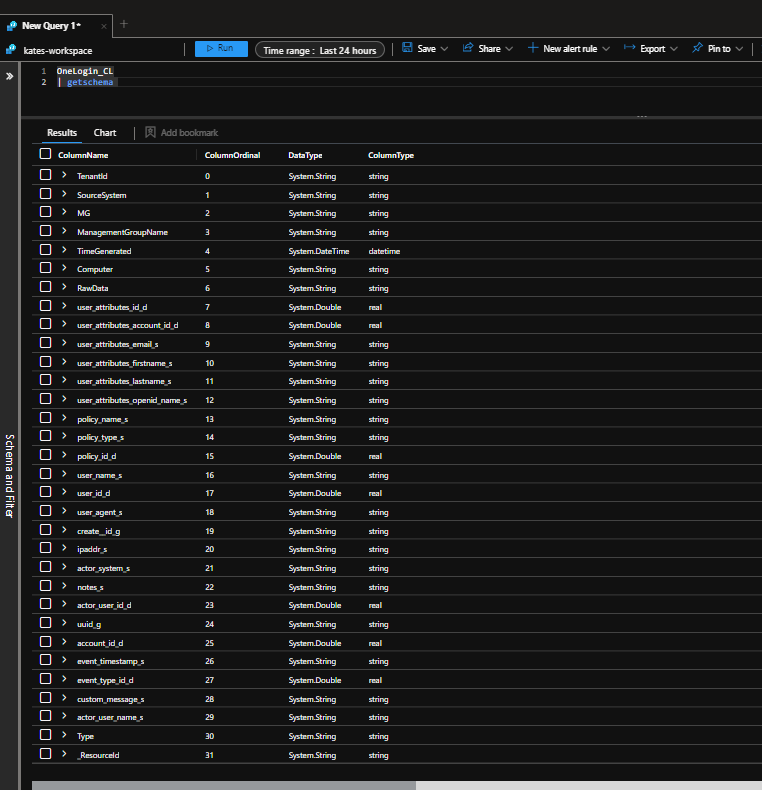Viewport: 762px width, 790px height.
Task: Expand the user_attributes_email_s row
Action: [x=64, y=343]
